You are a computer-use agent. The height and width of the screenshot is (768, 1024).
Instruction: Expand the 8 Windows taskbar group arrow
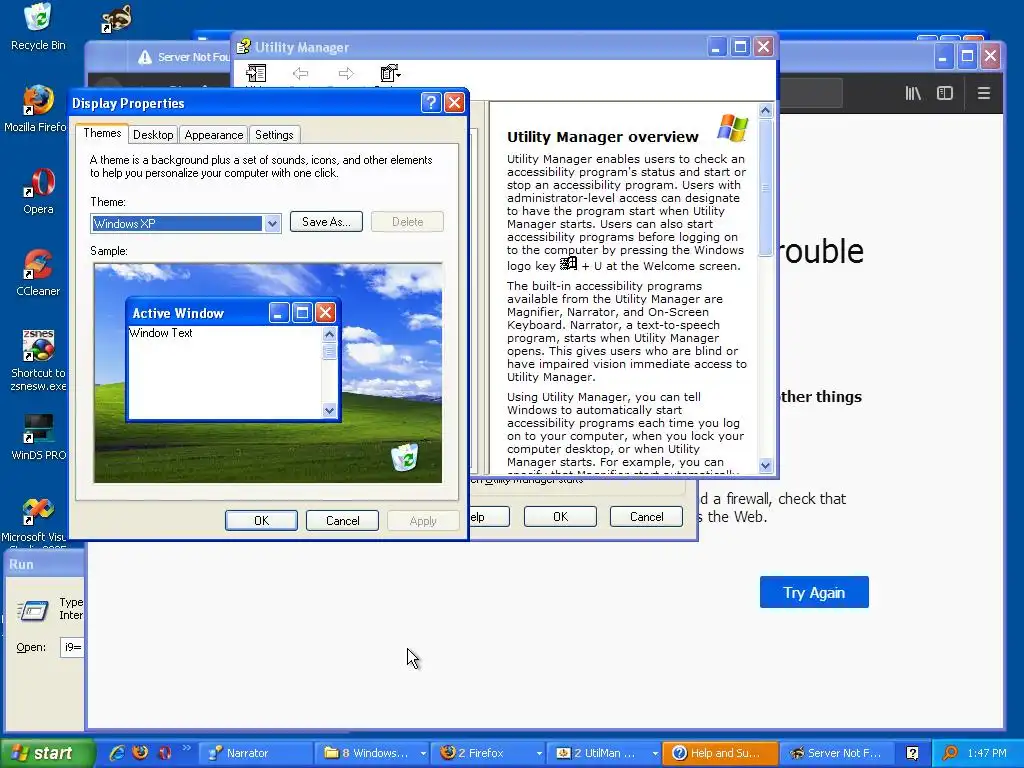point(423,754)
